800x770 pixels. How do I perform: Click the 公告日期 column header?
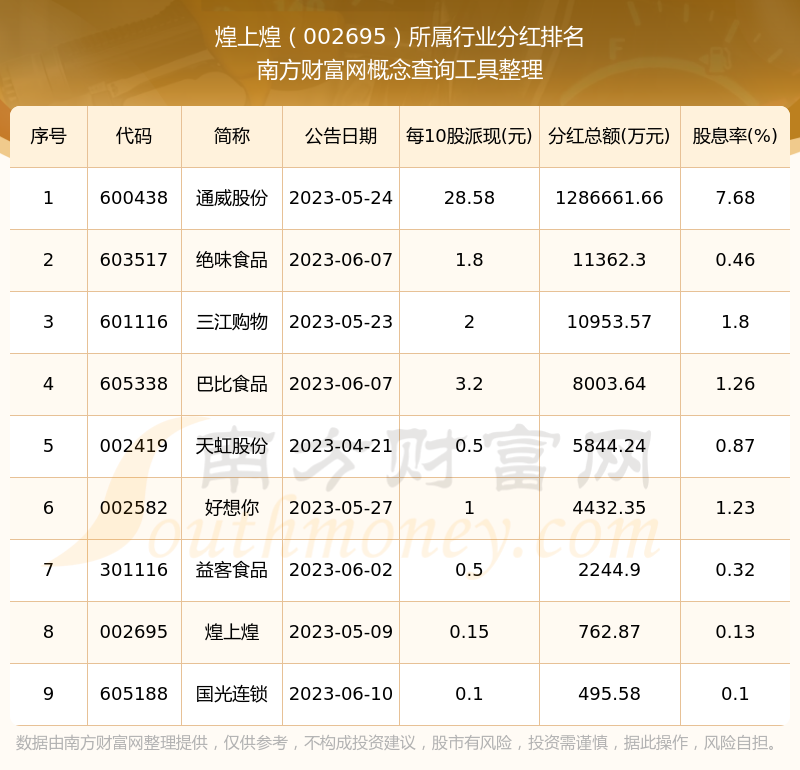(x=341, y=136)
